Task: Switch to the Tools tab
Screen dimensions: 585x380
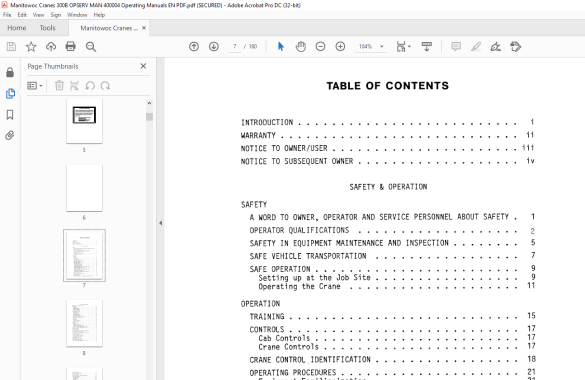Action: pos(47,28)
